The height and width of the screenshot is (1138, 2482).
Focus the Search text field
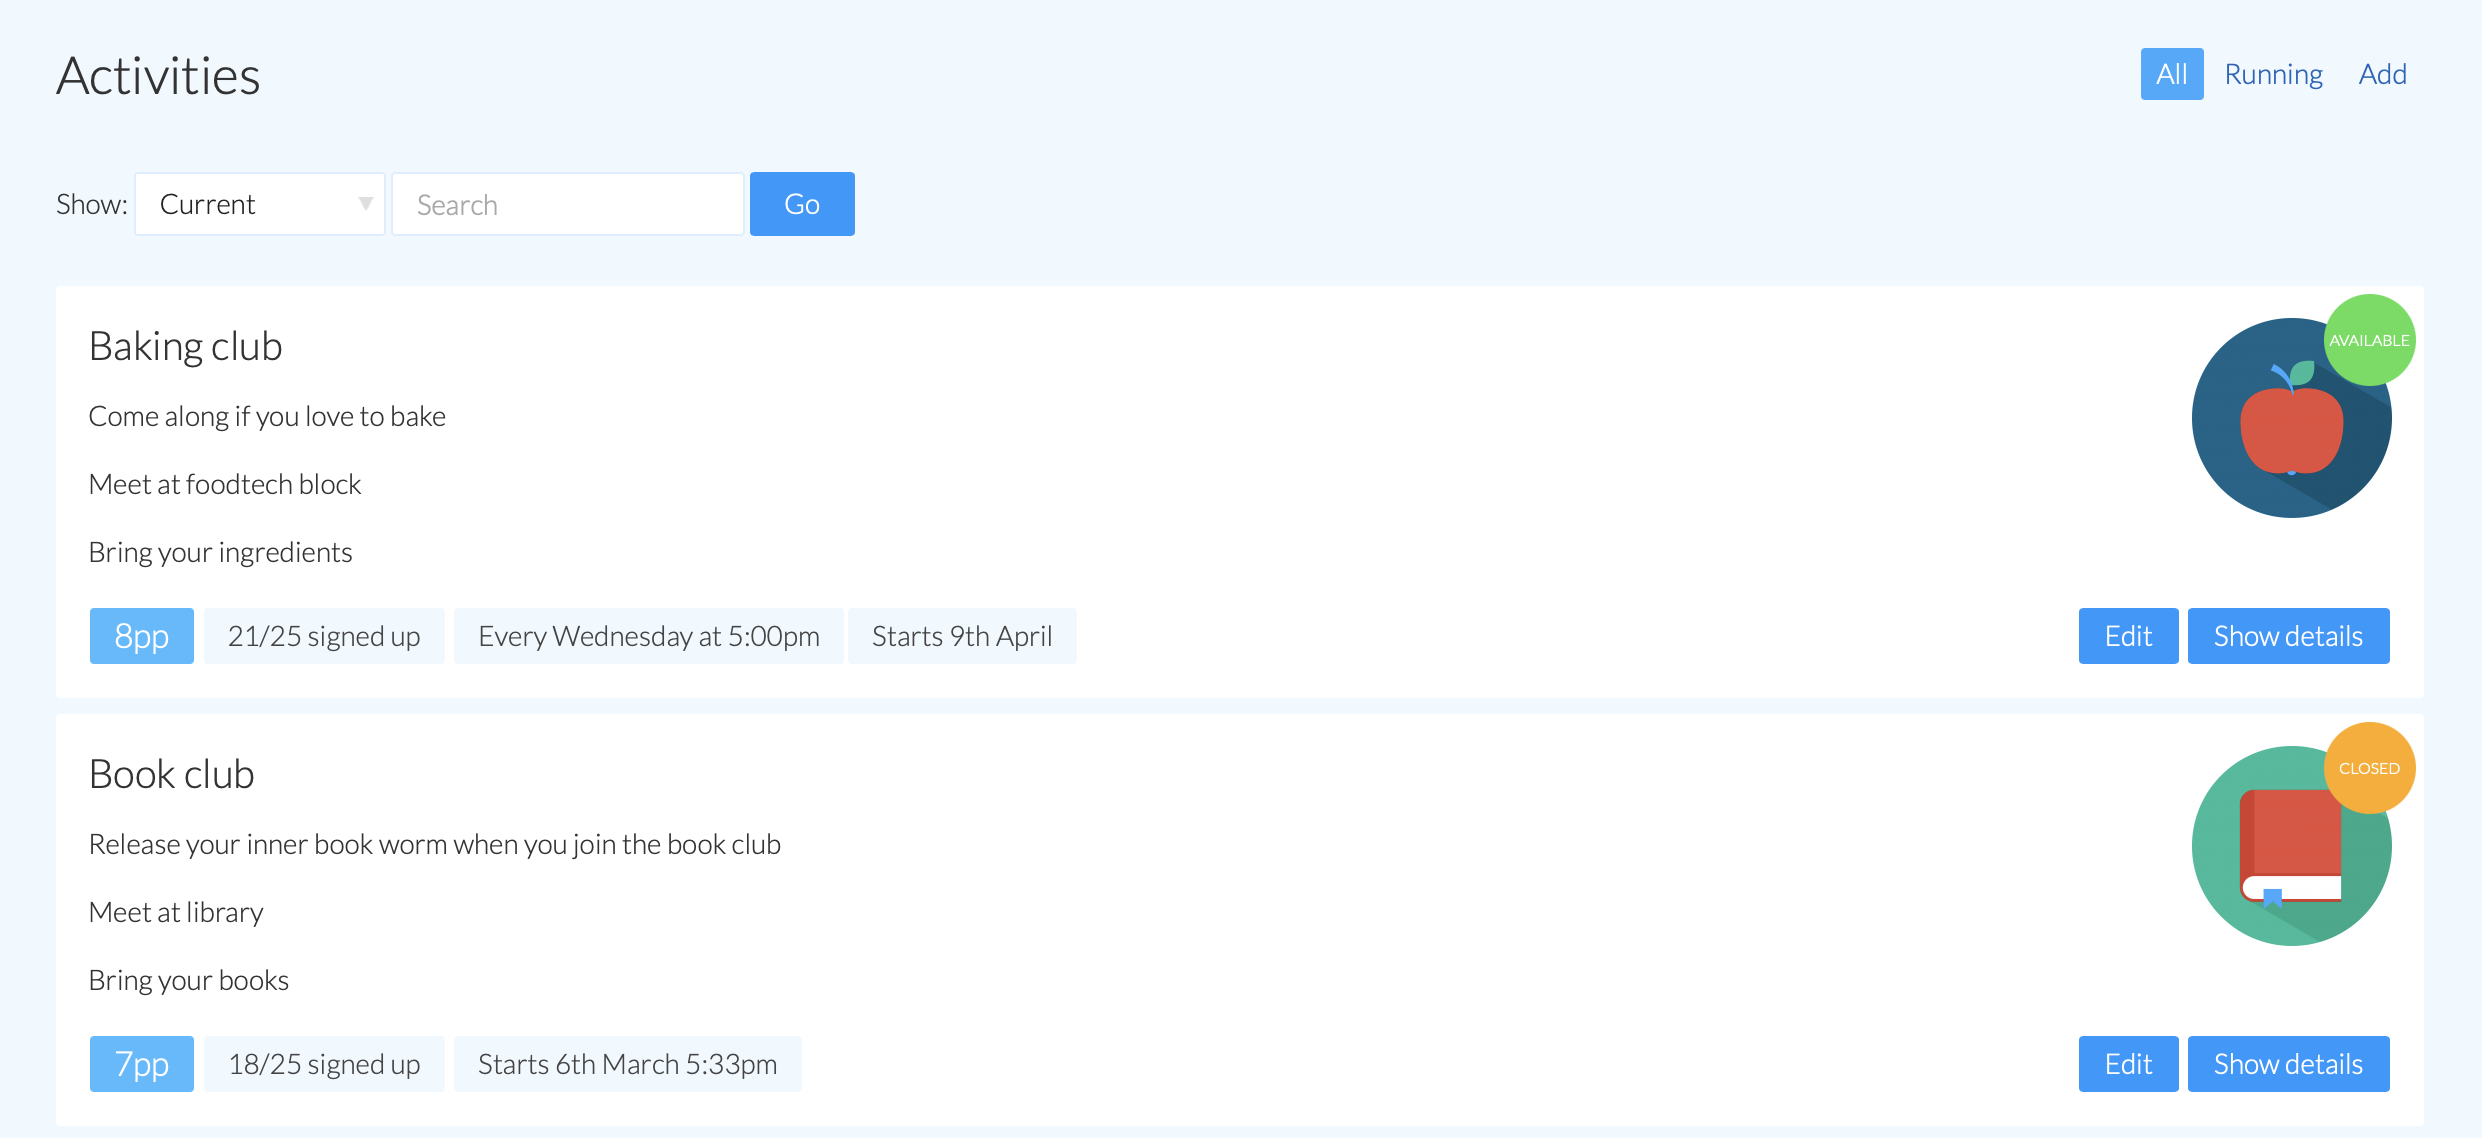(x=567, y=204)
